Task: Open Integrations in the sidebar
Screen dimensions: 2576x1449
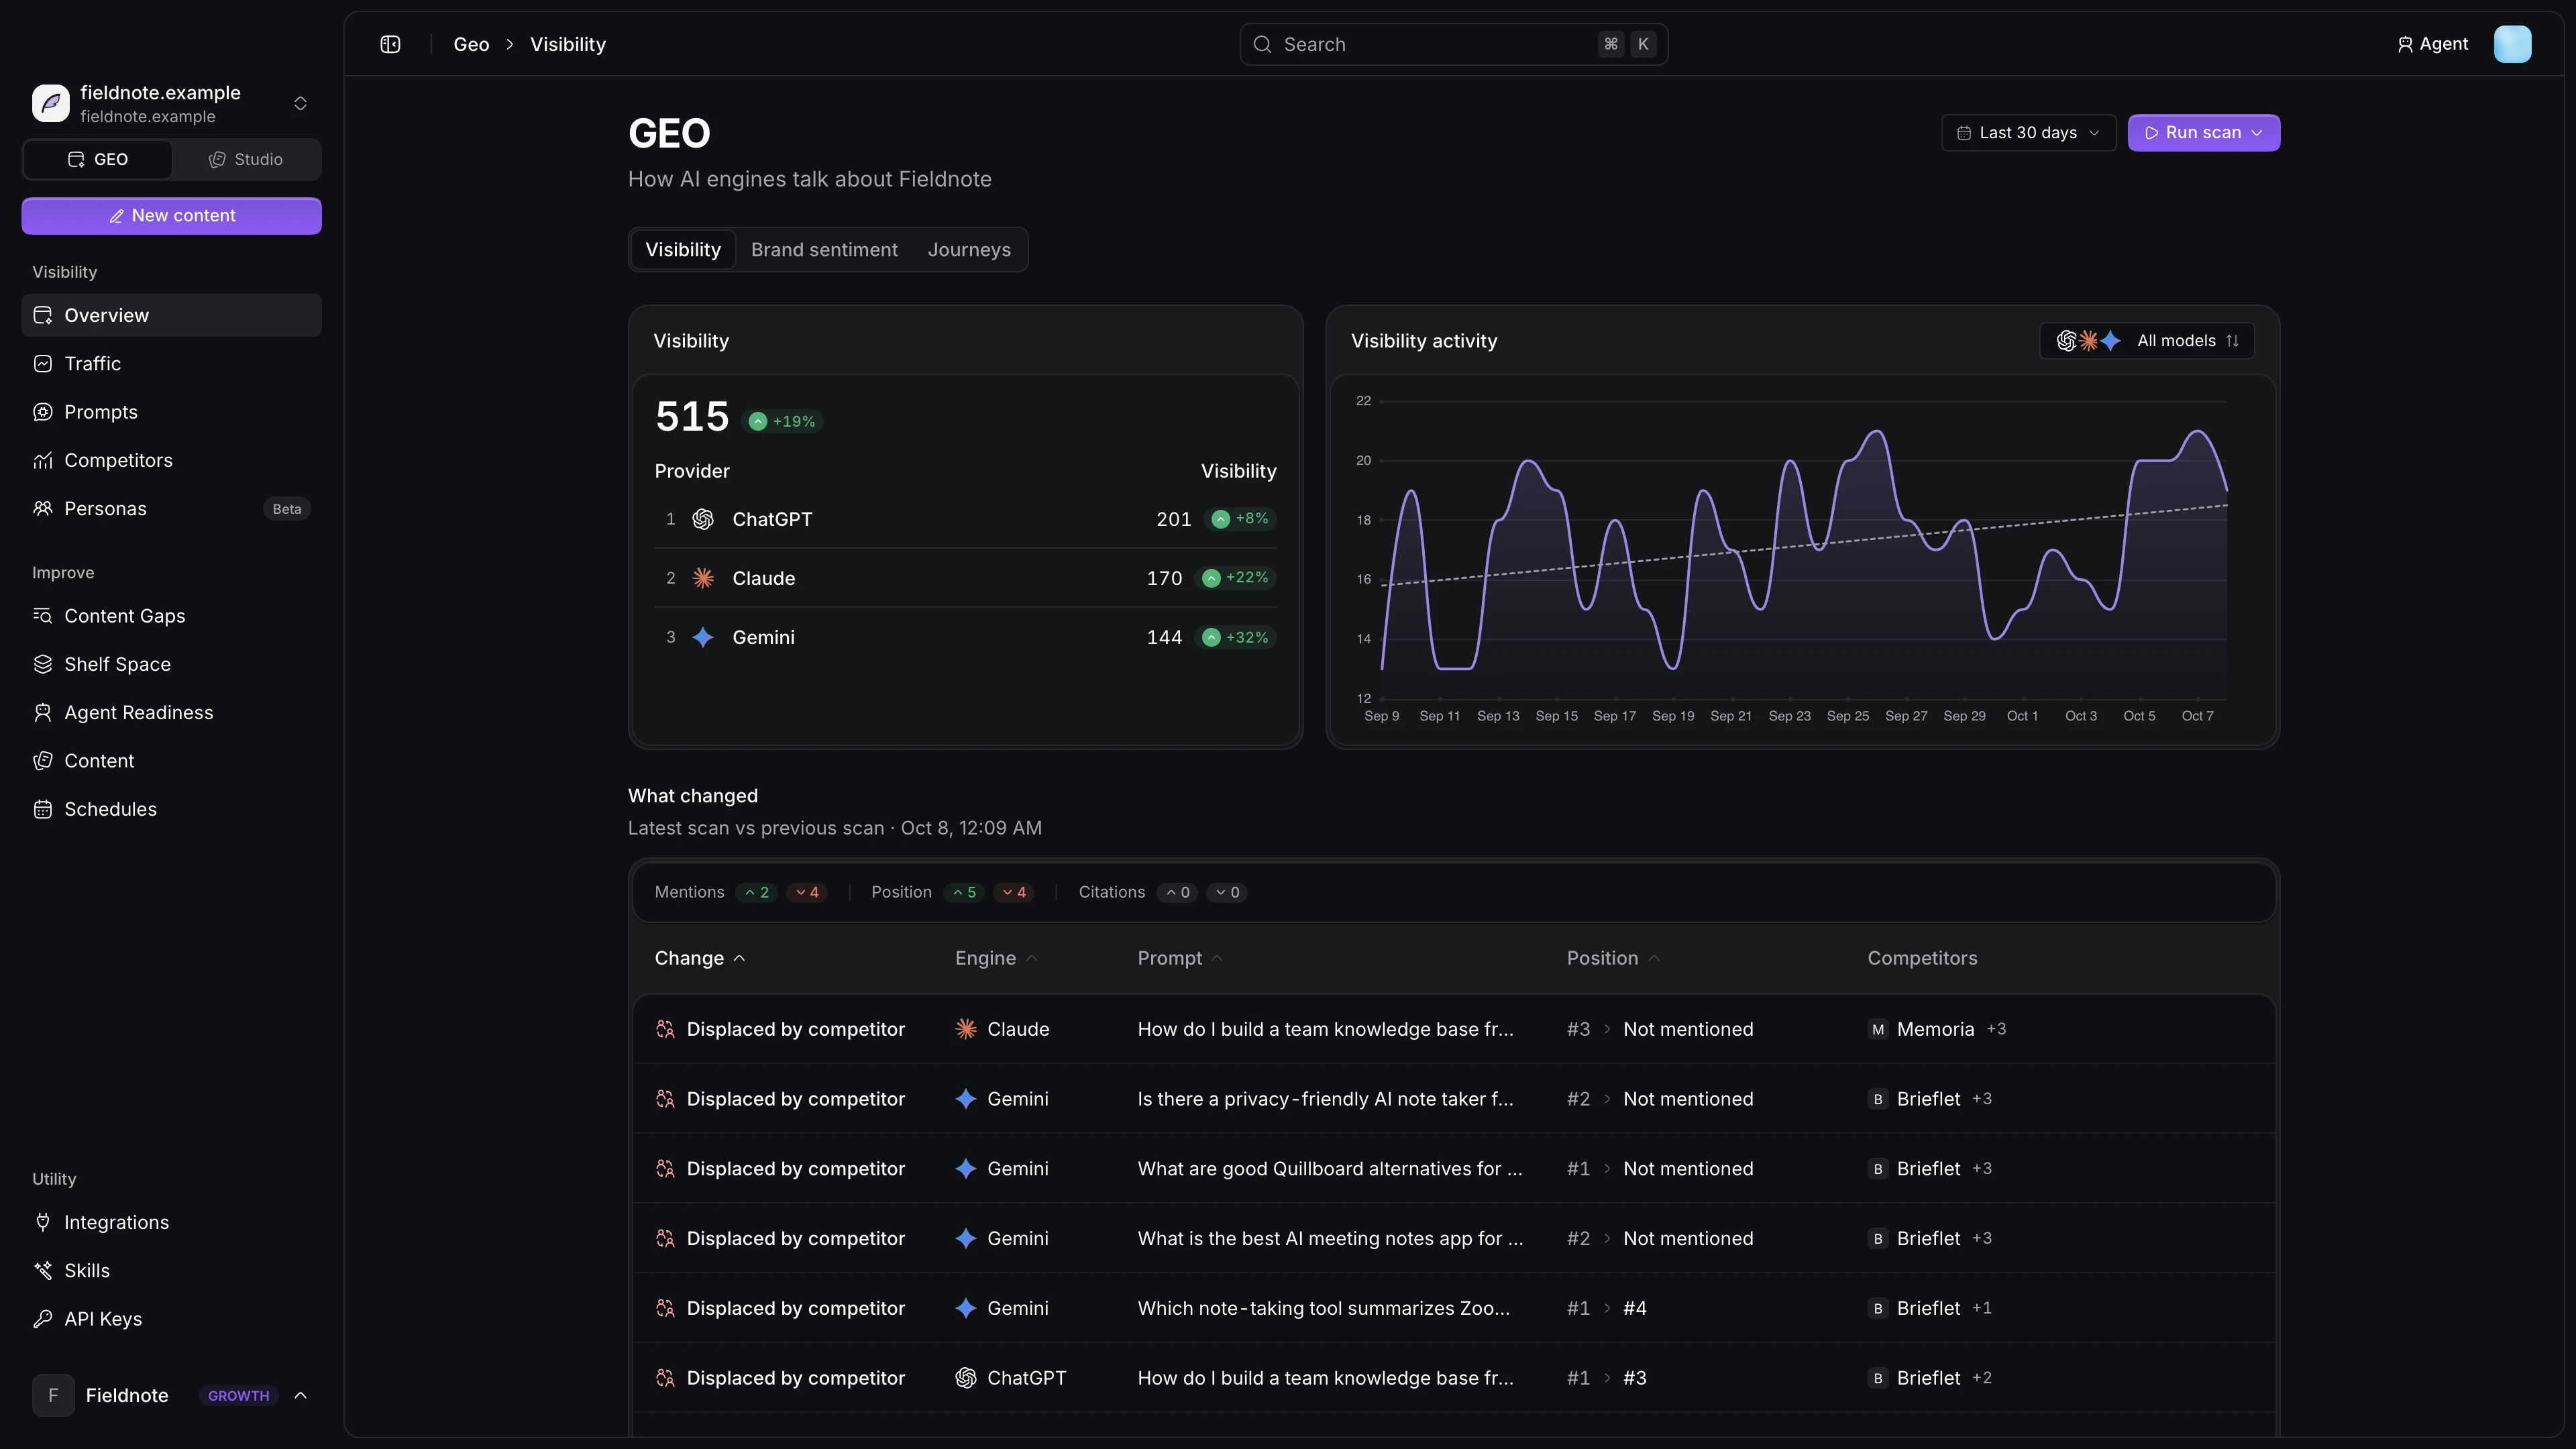Action: (x=171, y=1222)
